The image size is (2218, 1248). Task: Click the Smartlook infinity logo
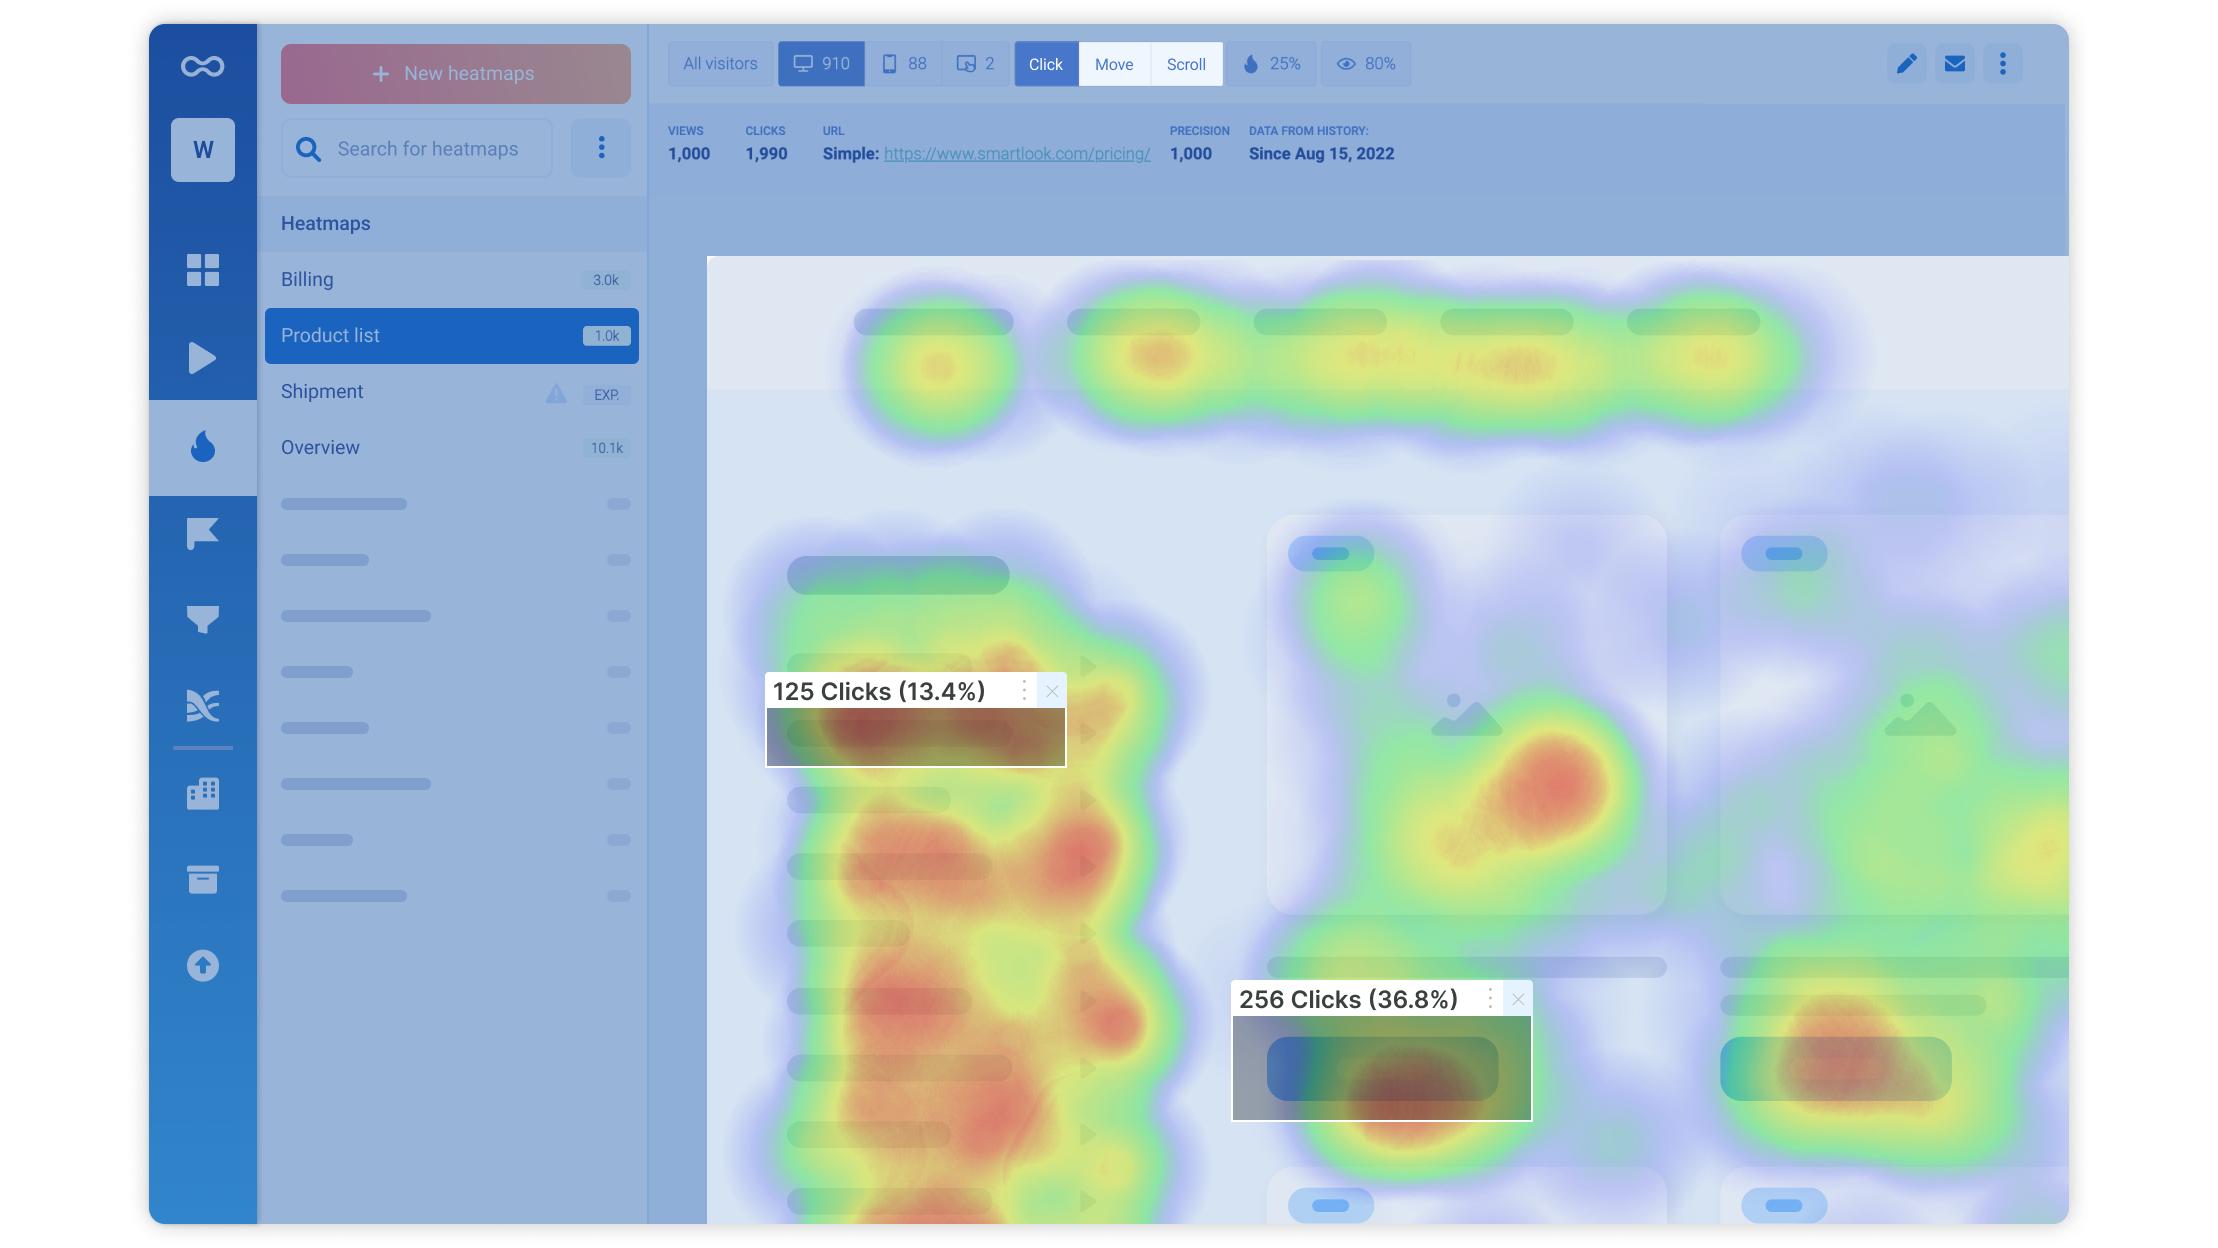click(x=202, y=67)
